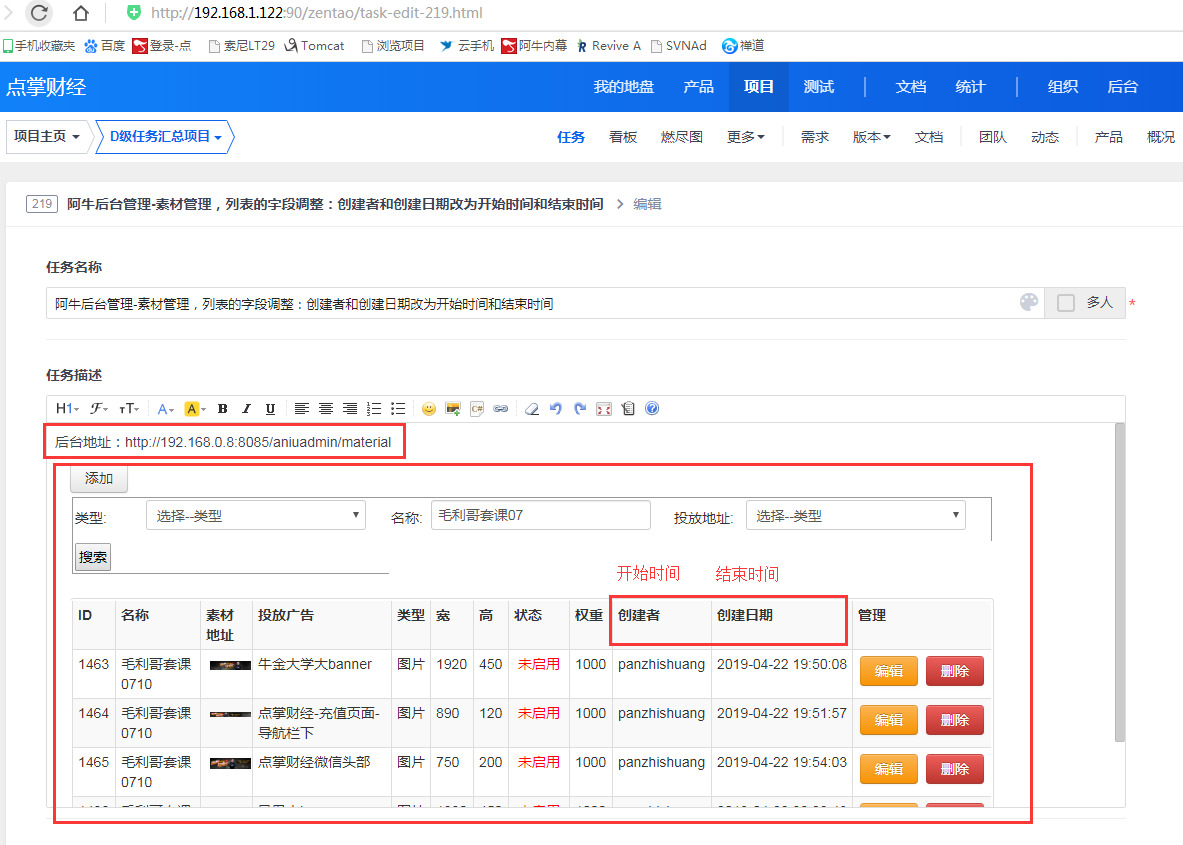Expand the 更多 menu
This screenshot has height=845, width=1183.
coord(745,137)
